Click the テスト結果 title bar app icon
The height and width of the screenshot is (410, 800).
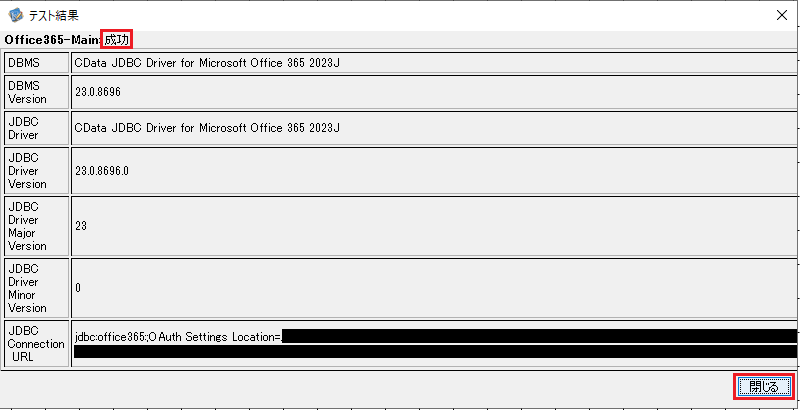(x=15, y=15)
